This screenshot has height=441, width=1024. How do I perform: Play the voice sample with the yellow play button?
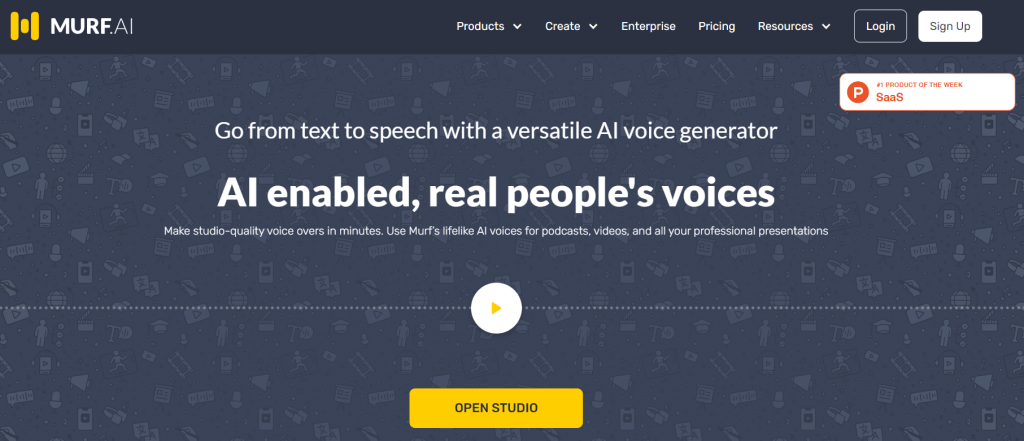(x=496, y=308)
